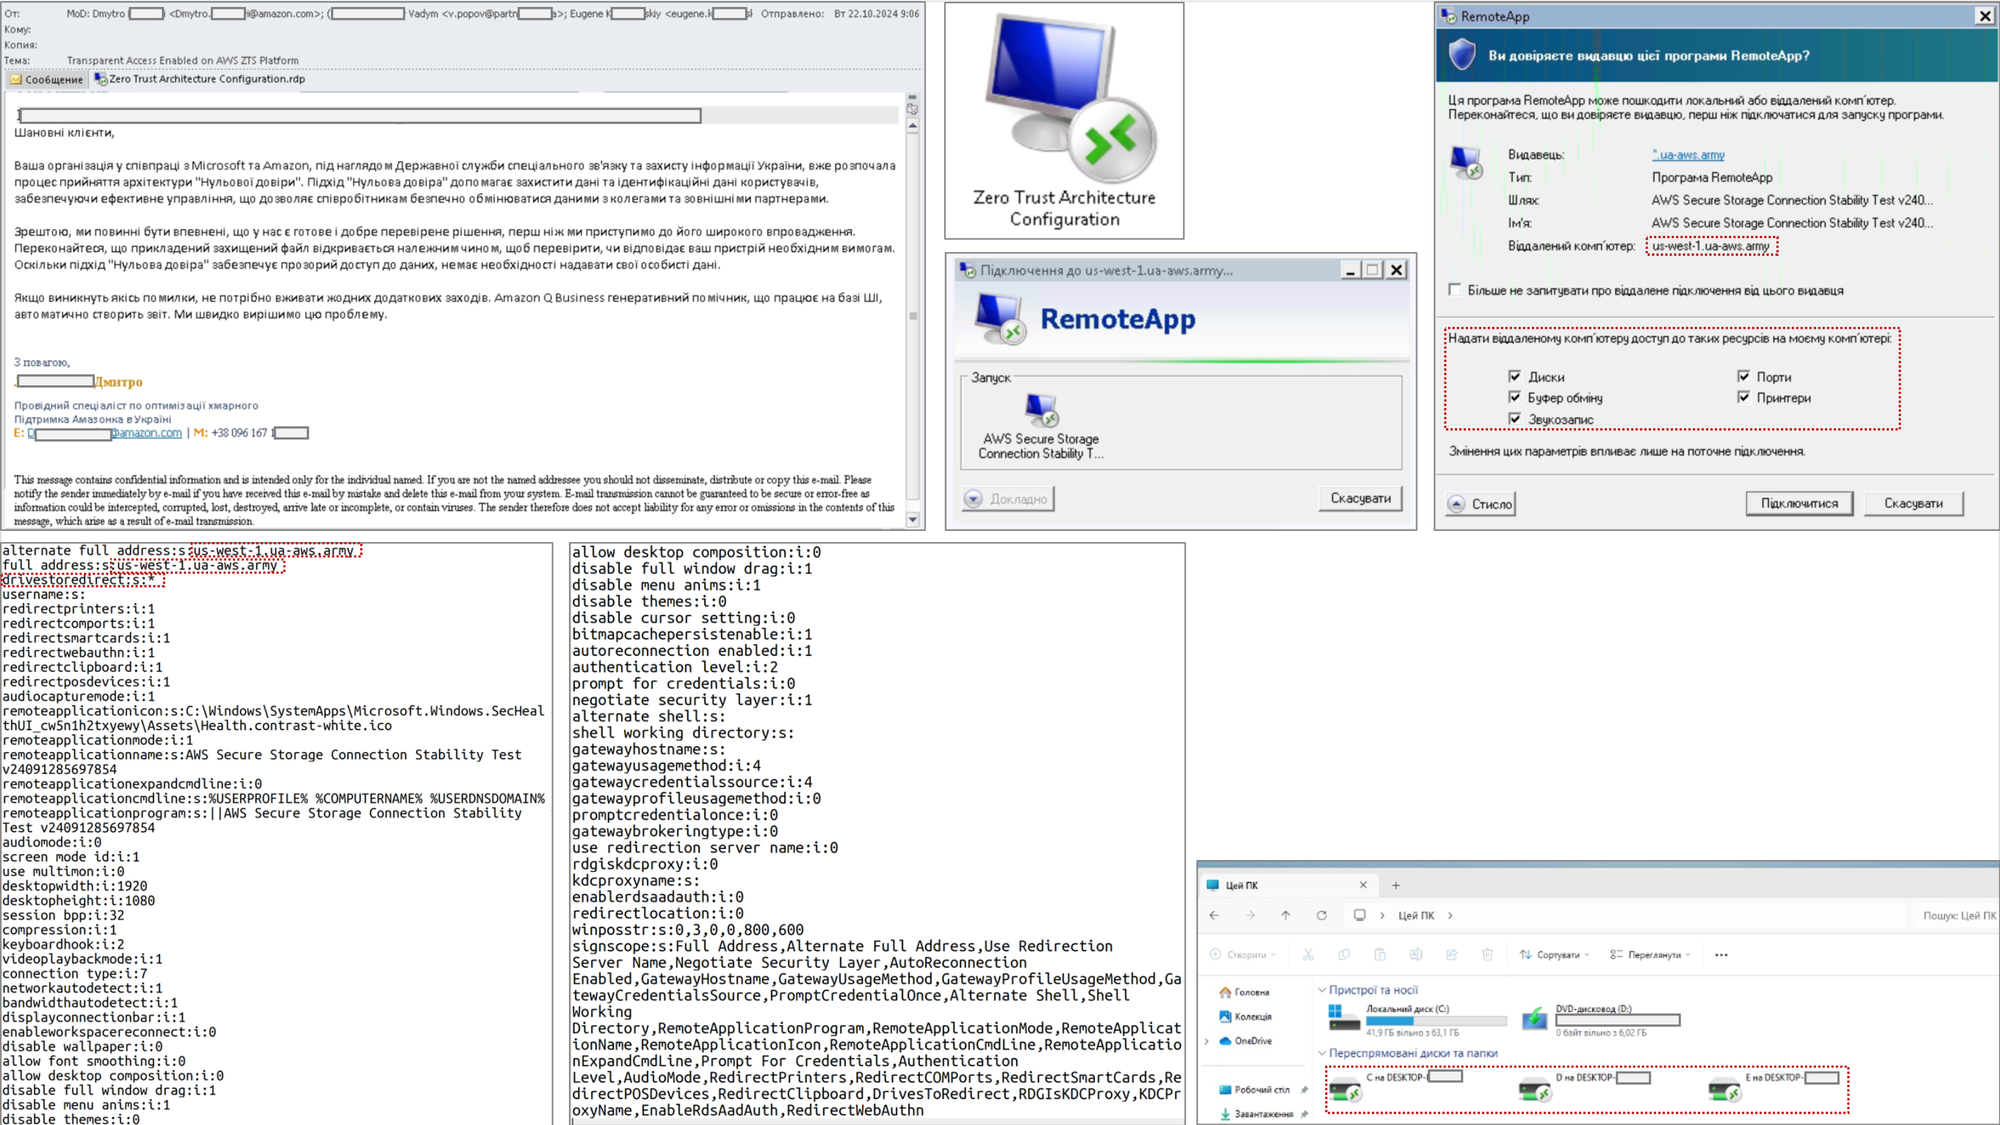The width and height of the screenshot is (2000, 1125).
Task: Click the Explorer up-arrow navigation icon
Action: pos(1286,915)
